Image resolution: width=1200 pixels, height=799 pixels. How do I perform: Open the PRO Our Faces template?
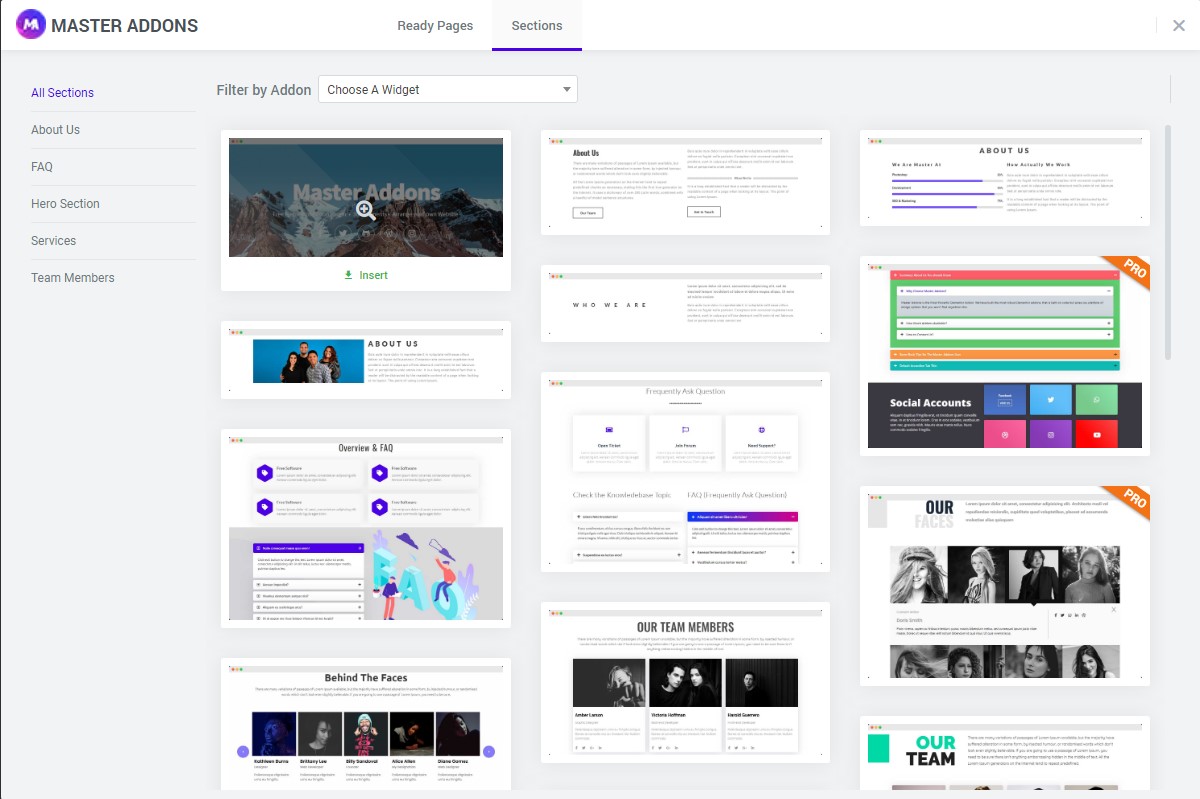(1005, 586)
